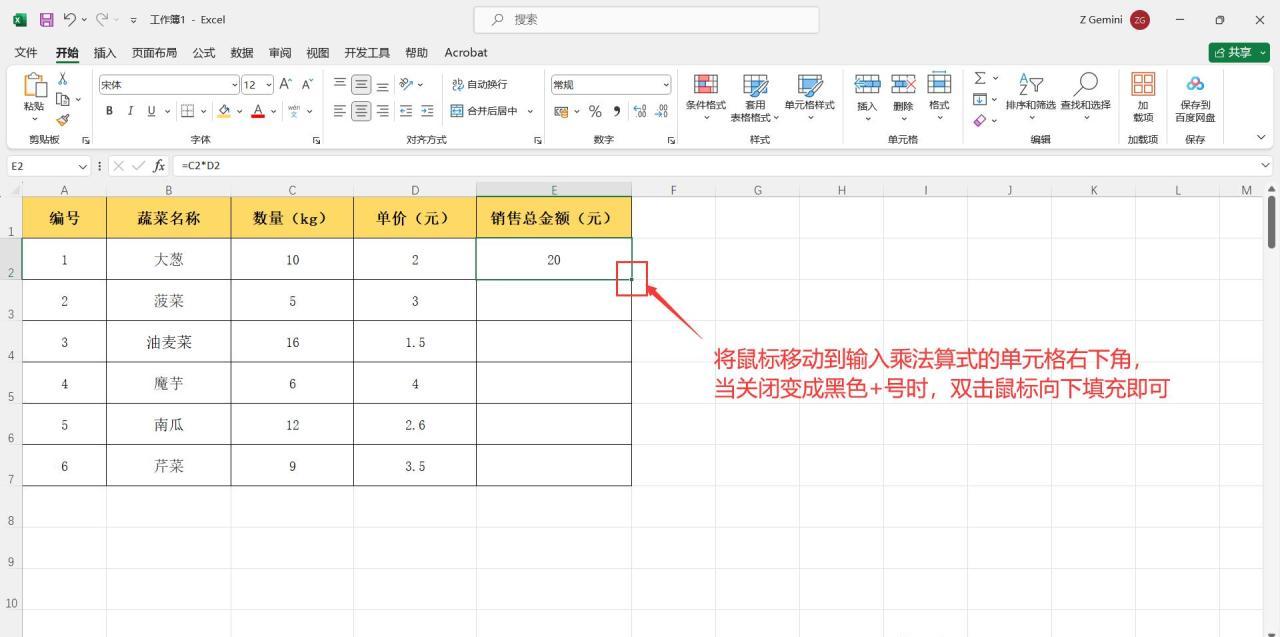Click the accounting number format icon

(x=560, y=111)
